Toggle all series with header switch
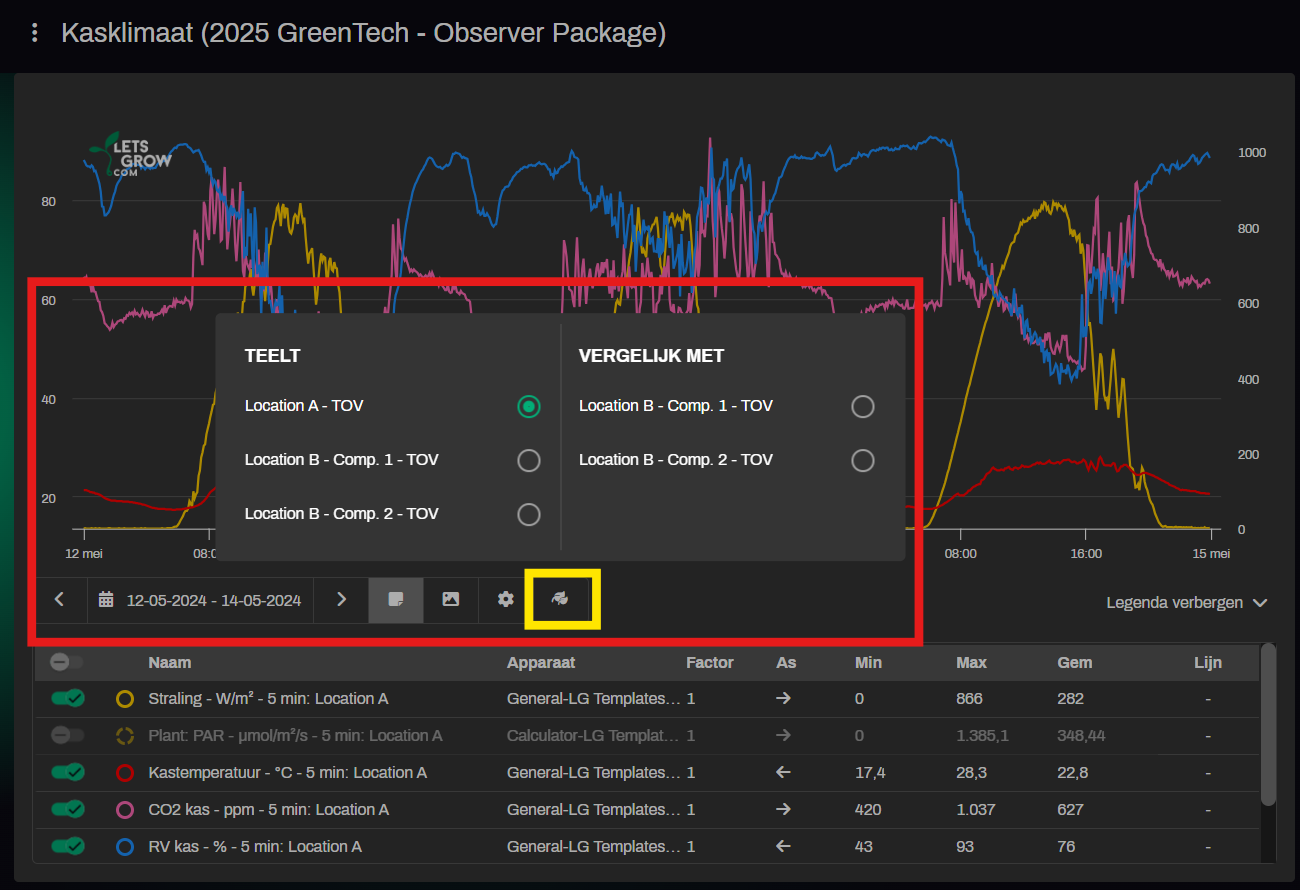This screenshot has height=890, width=1300. [x=68, y=662]
